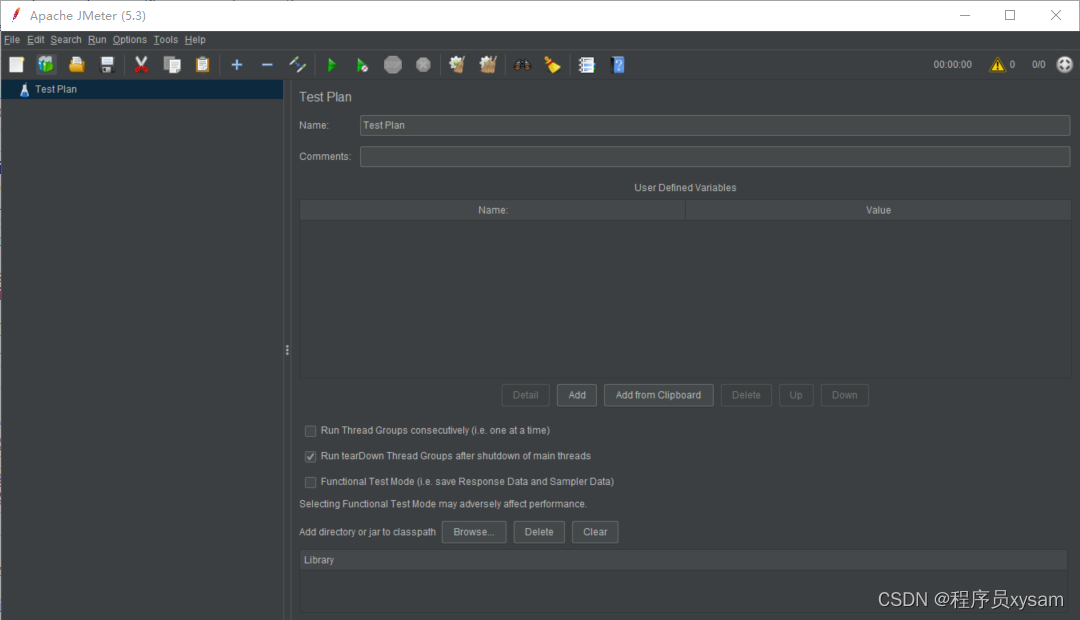Click the Clear classpath button
Image resolution: width=1080 pixels, height=620 pixels.
point(595,532)
